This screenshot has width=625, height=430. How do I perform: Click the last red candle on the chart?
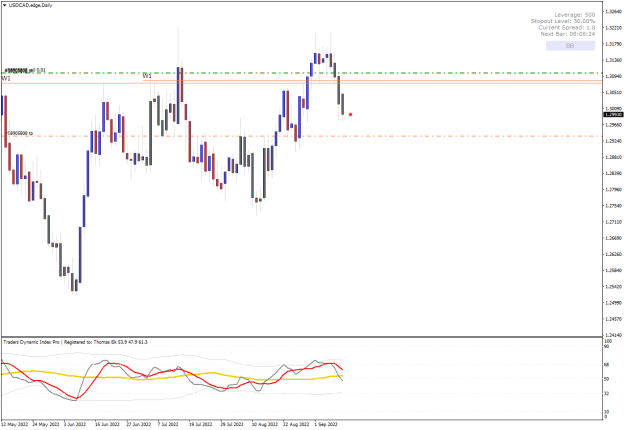point(342,104)
